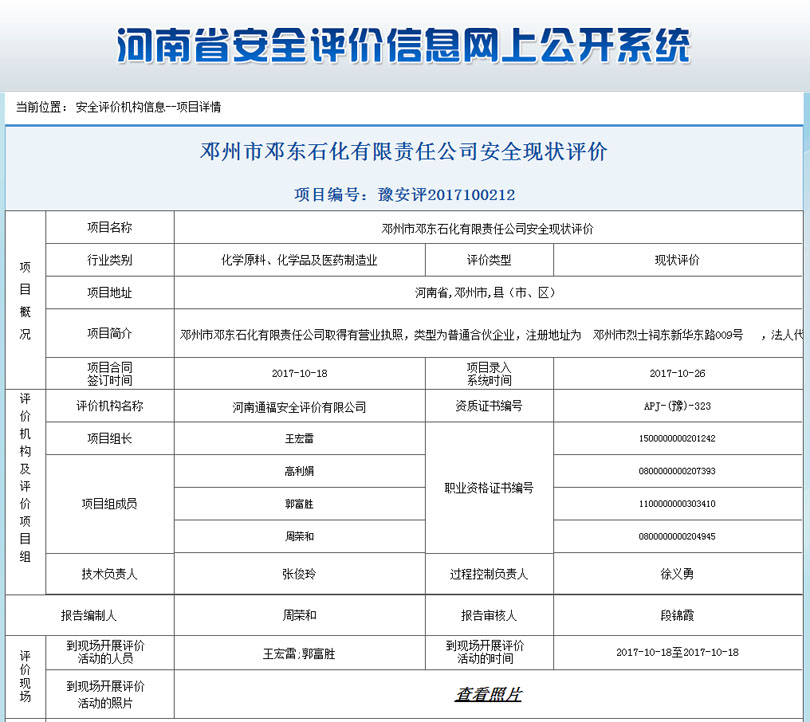
Task: Click the 项目组成员 label
Action: [110, 504]
